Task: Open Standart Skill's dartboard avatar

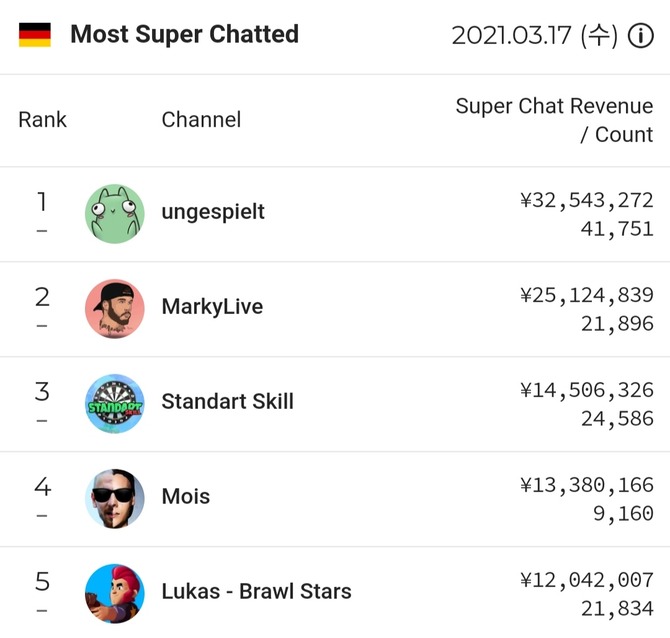Action: [115, 403]
